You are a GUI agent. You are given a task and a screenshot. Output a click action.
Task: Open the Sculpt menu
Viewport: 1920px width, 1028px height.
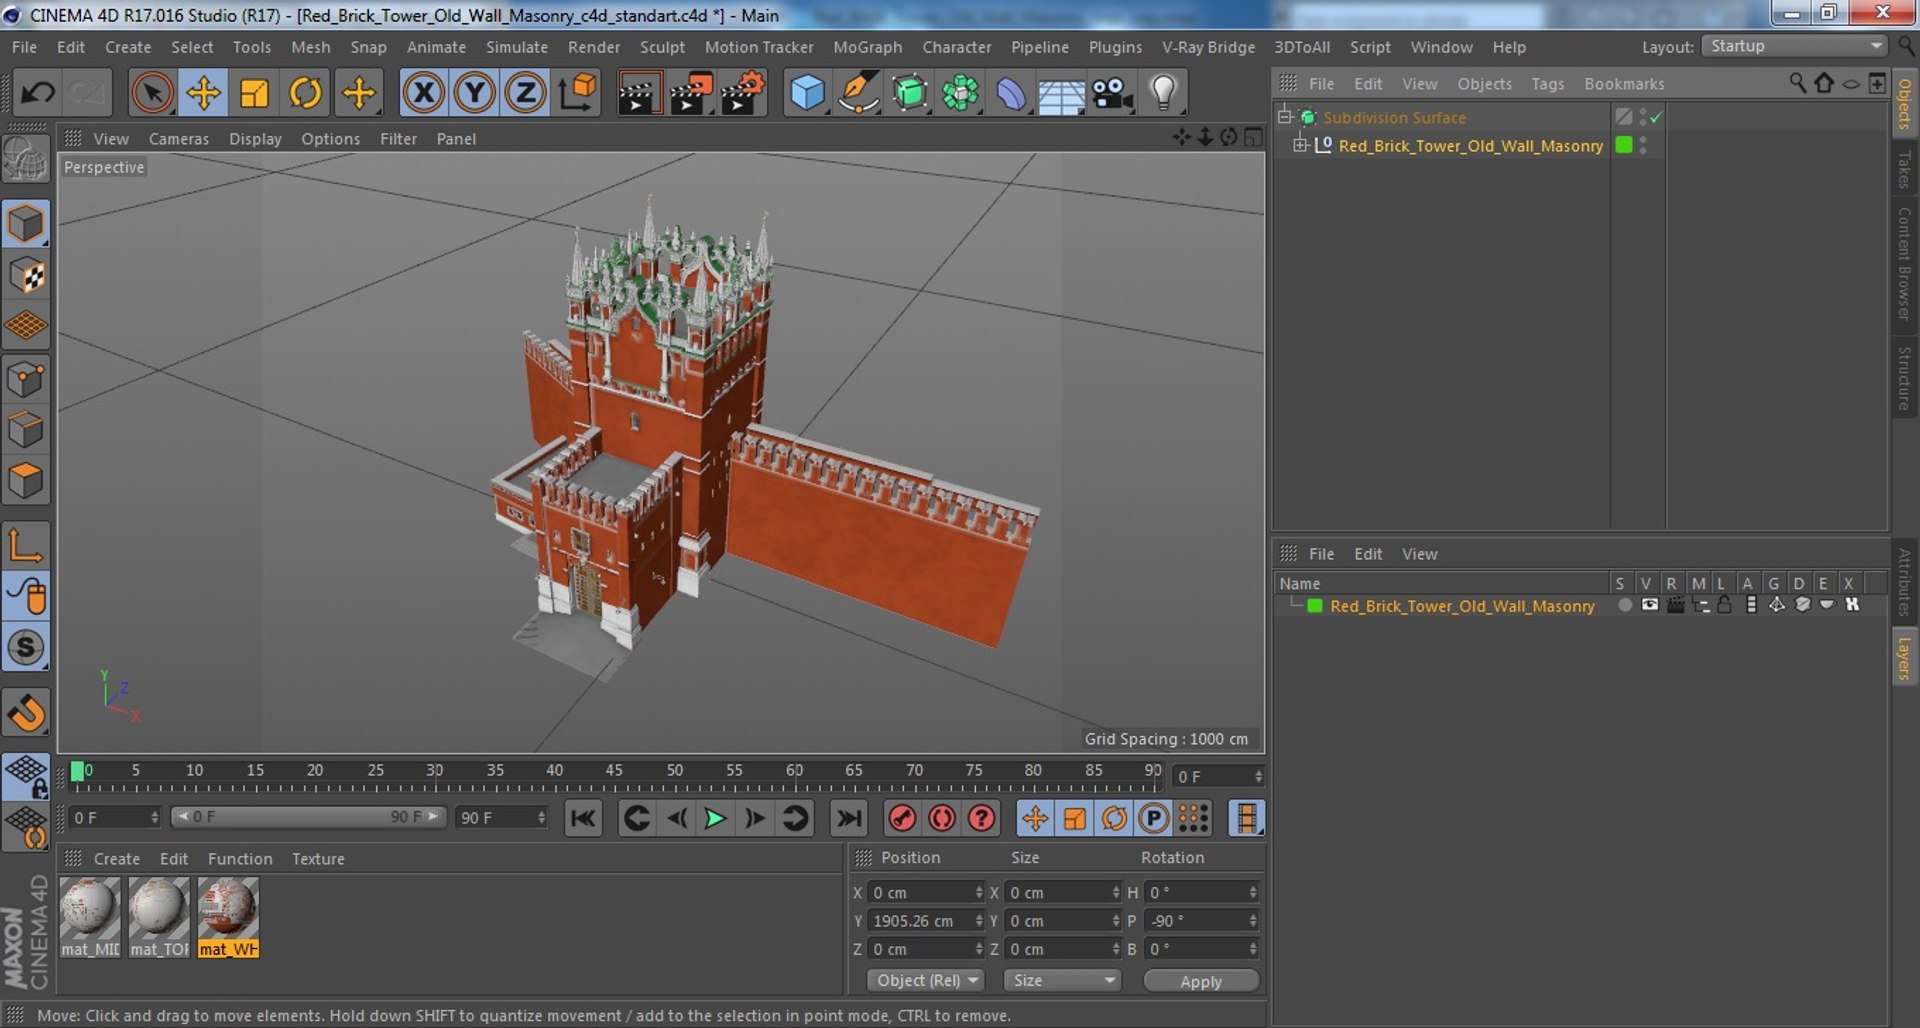tap(662, 47)
